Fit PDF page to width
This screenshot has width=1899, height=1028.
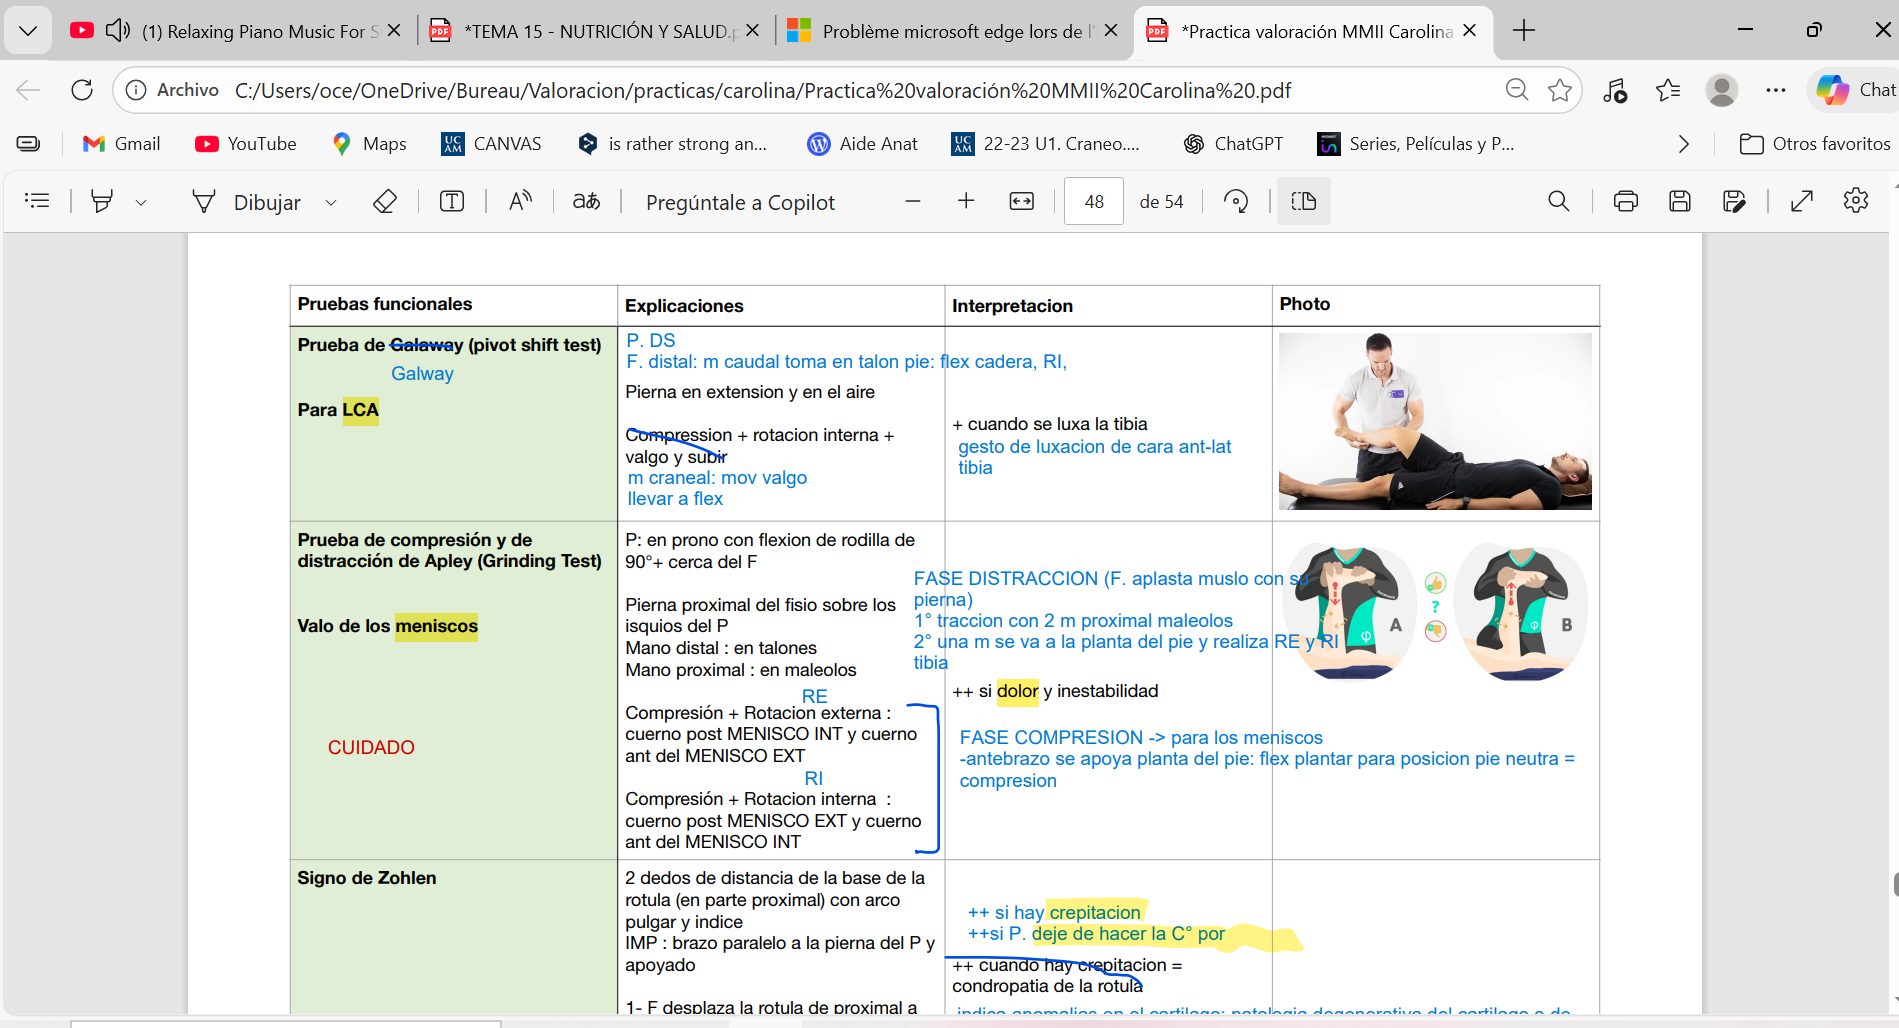(1022, 201)
